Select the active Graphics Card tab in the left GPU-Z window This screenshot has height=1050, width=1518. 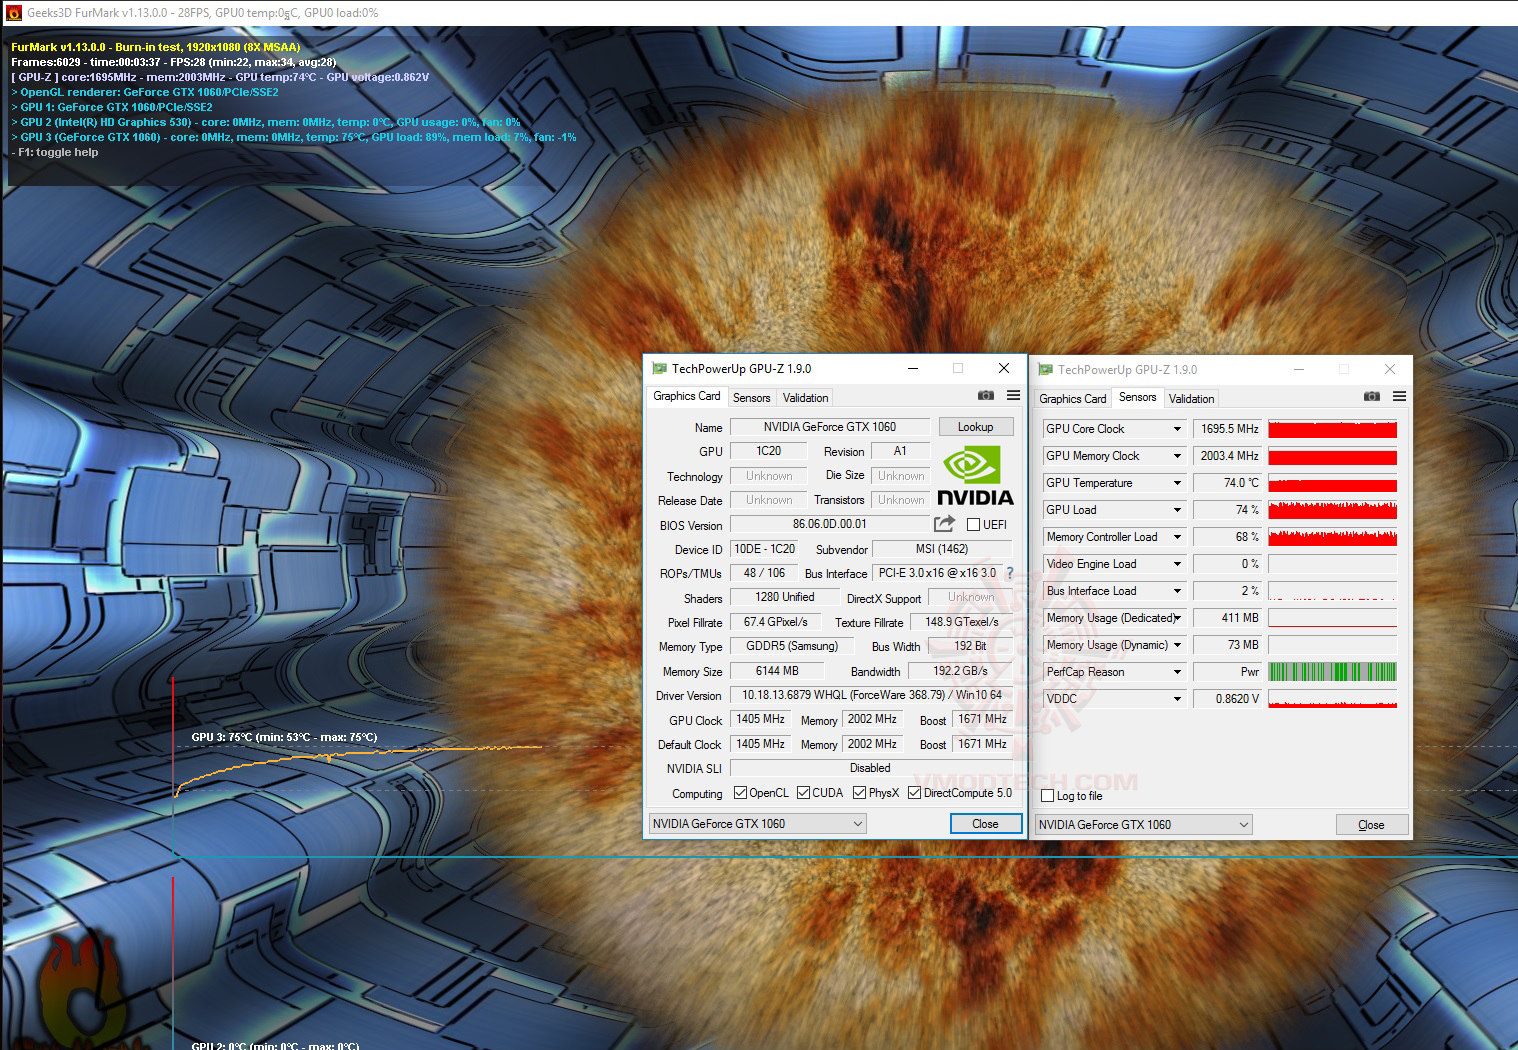(x=686, y=396)
